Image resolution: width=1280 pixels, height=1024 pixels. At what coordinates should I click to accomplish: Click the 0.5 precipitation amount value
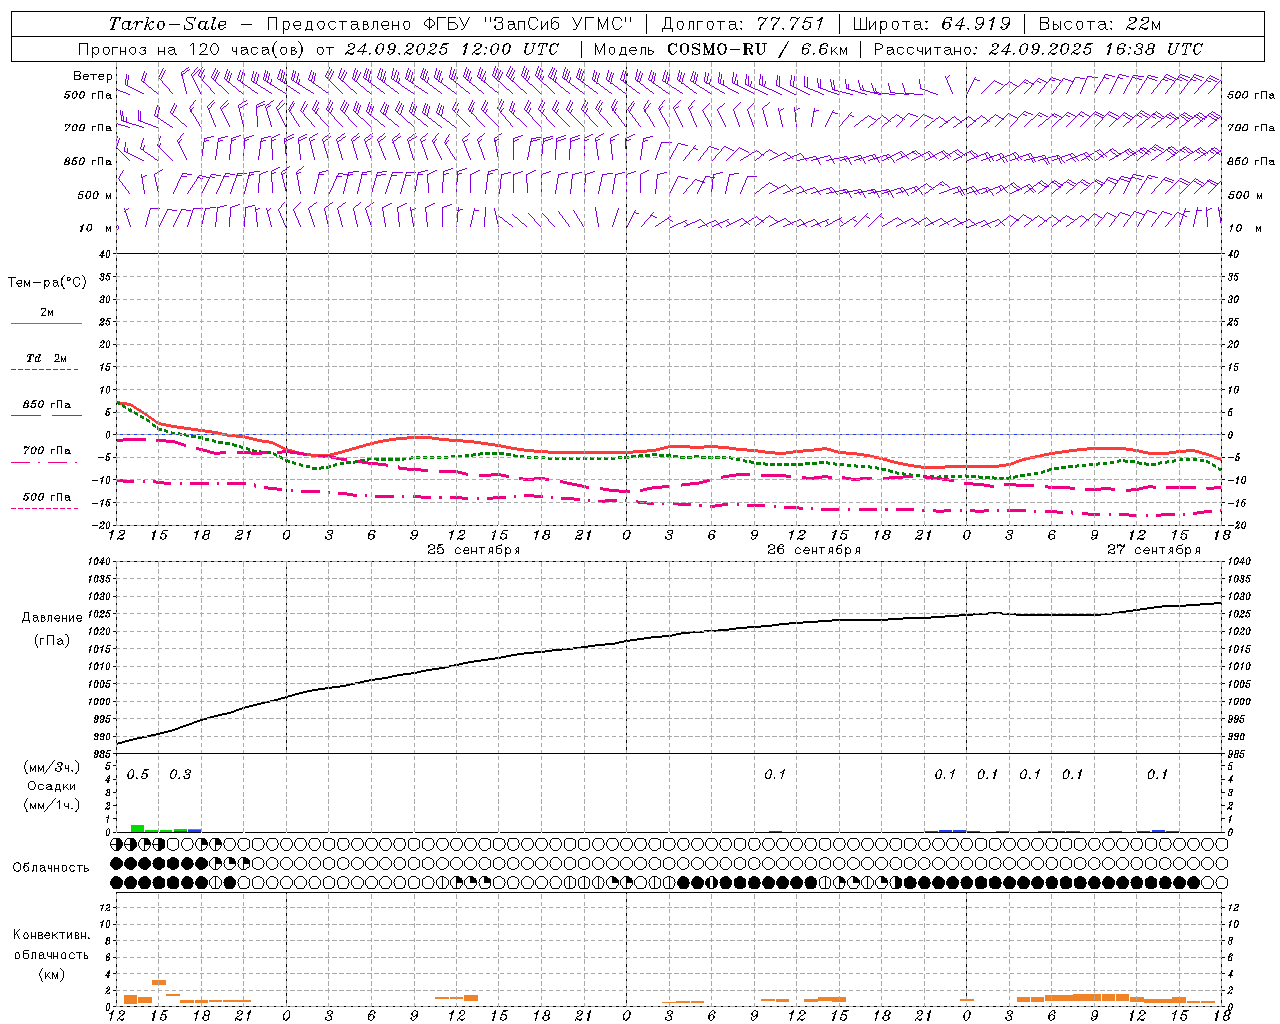click(138, 775)
